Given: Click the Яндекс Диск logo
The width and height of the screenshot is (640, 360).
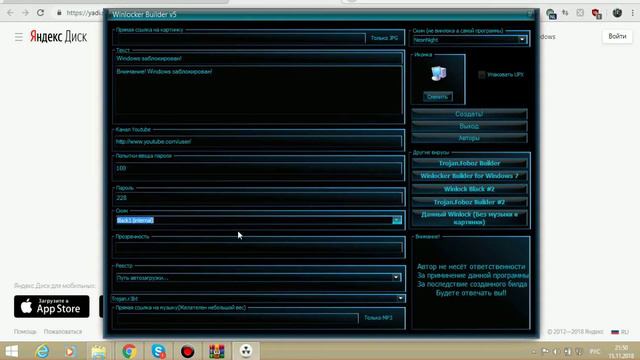Looking at the screenshot, I should coord(58,37).
